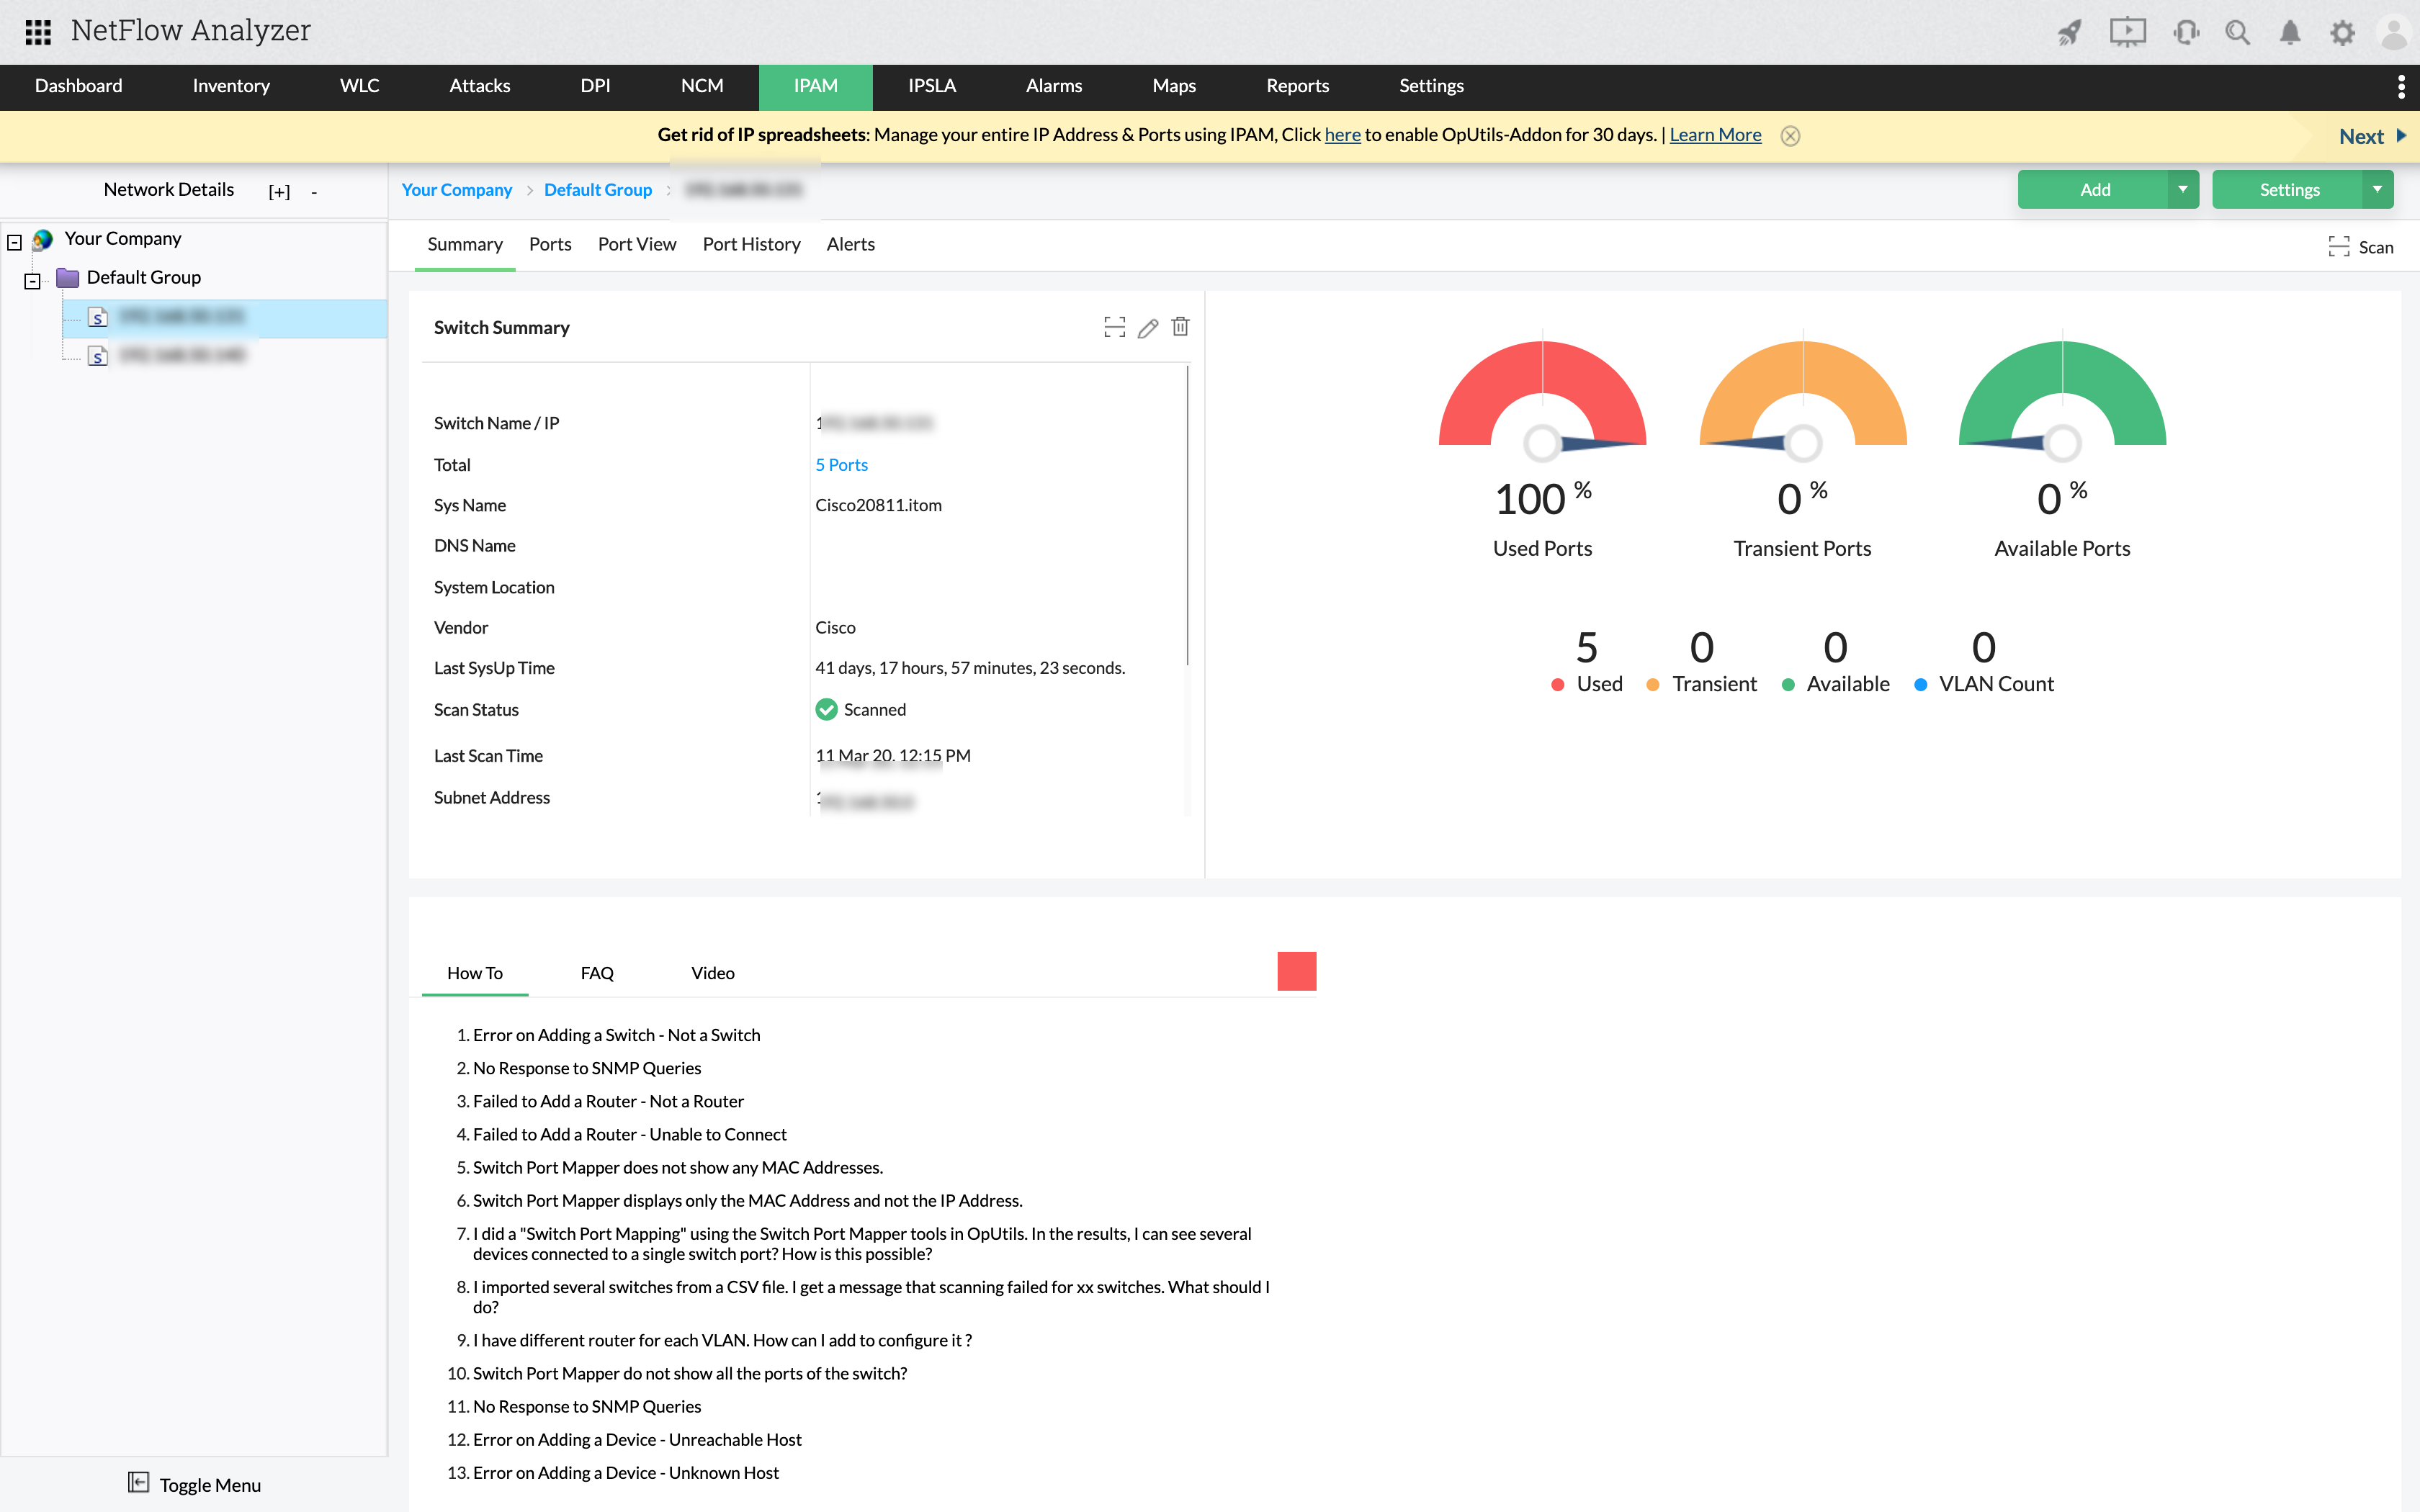Open the Add button dropdown arrow

pyautogui.click(x=2182, y=189)
